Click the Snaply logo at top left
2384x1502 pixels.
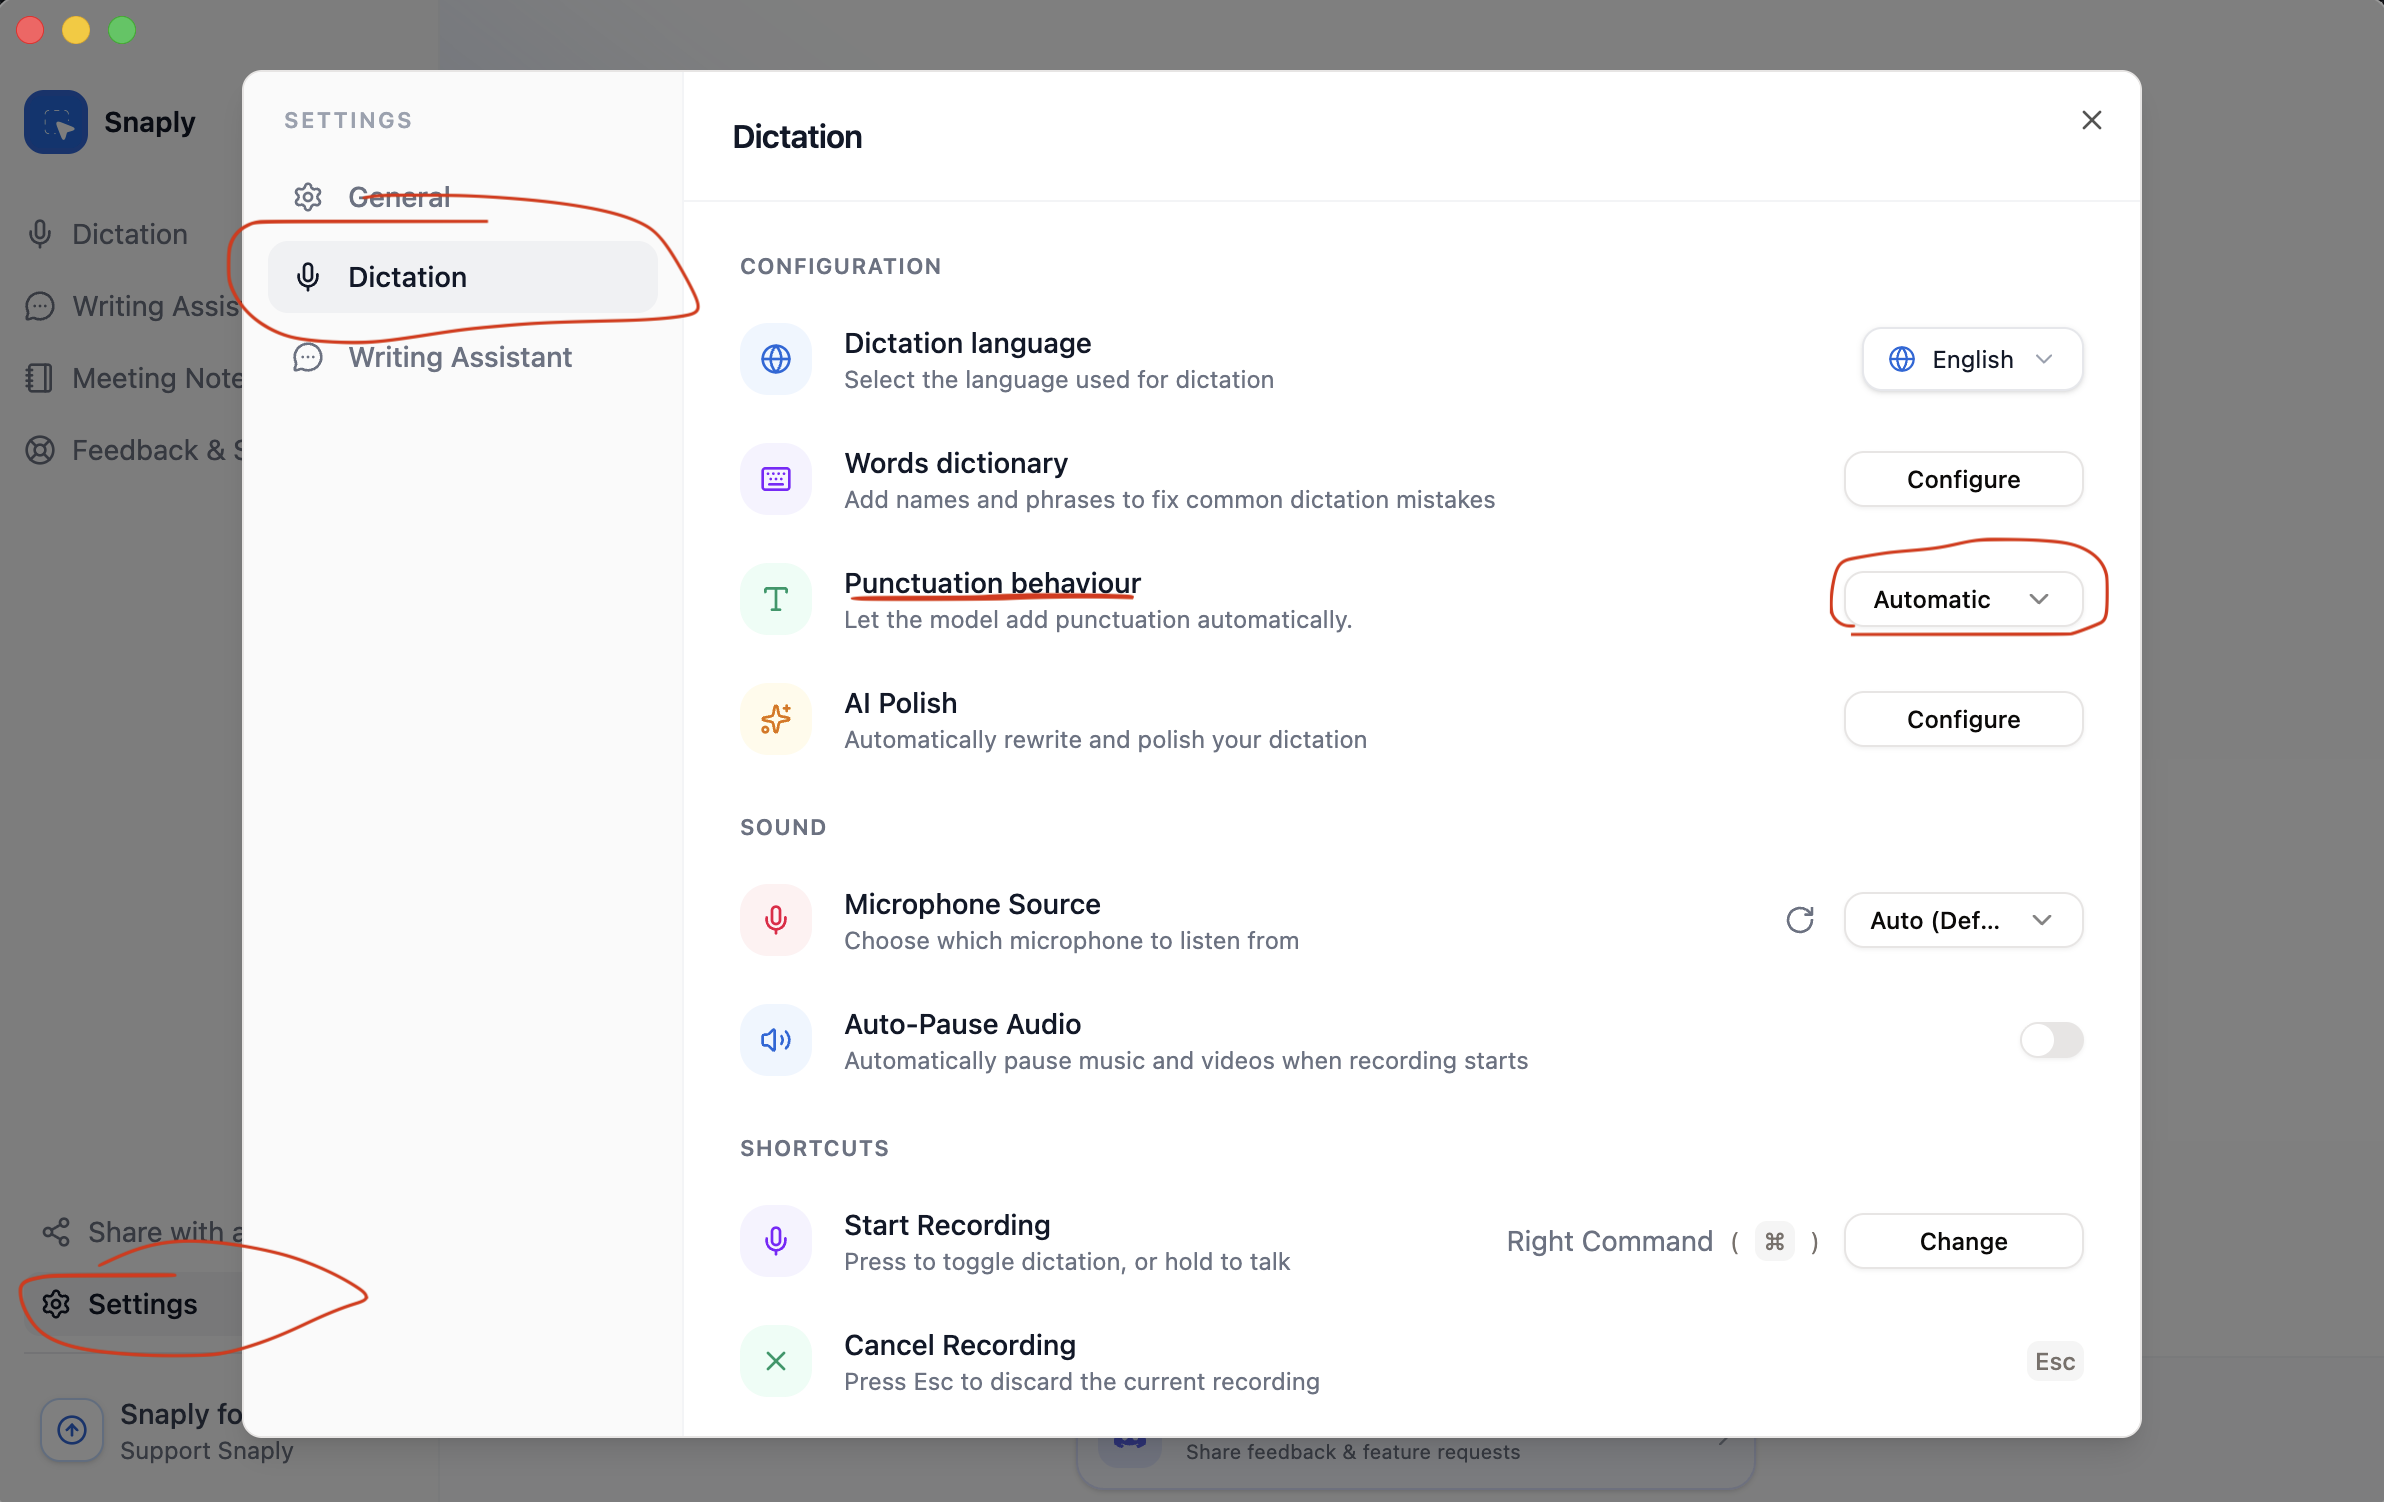pyautogui.click(x=56, y=121)
